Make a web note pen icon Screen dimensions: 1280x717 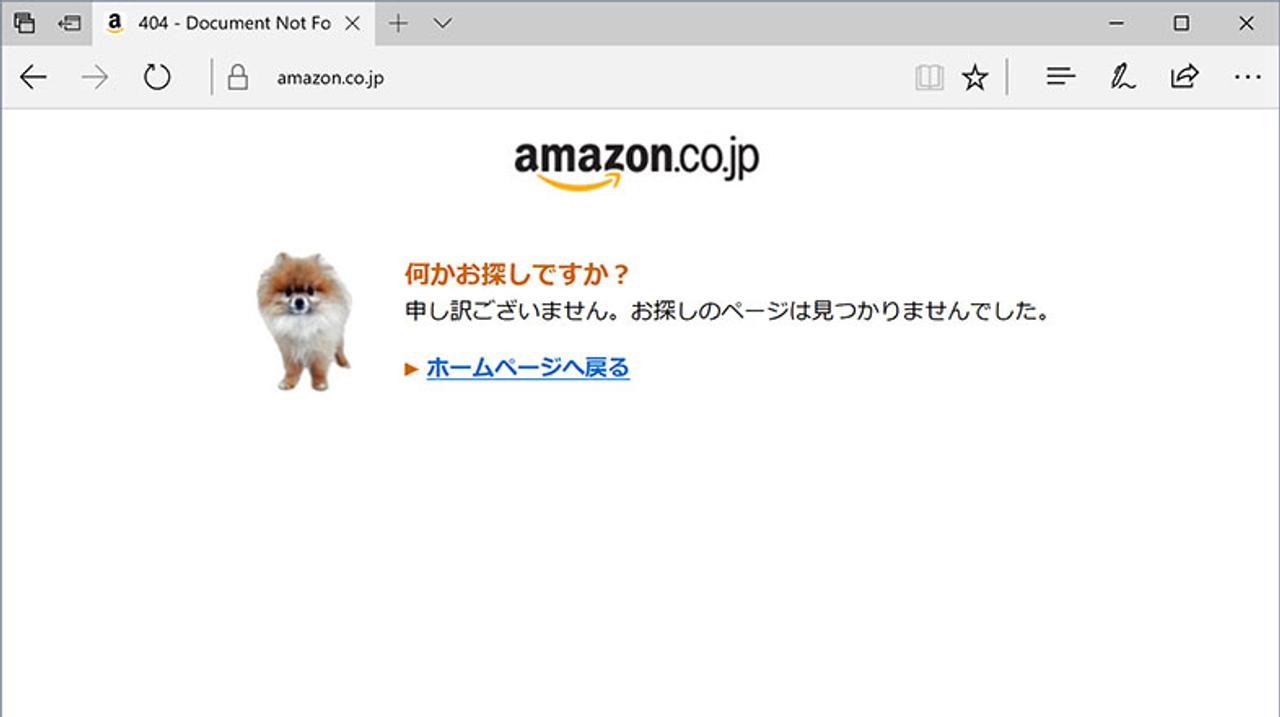[1122, 77]
